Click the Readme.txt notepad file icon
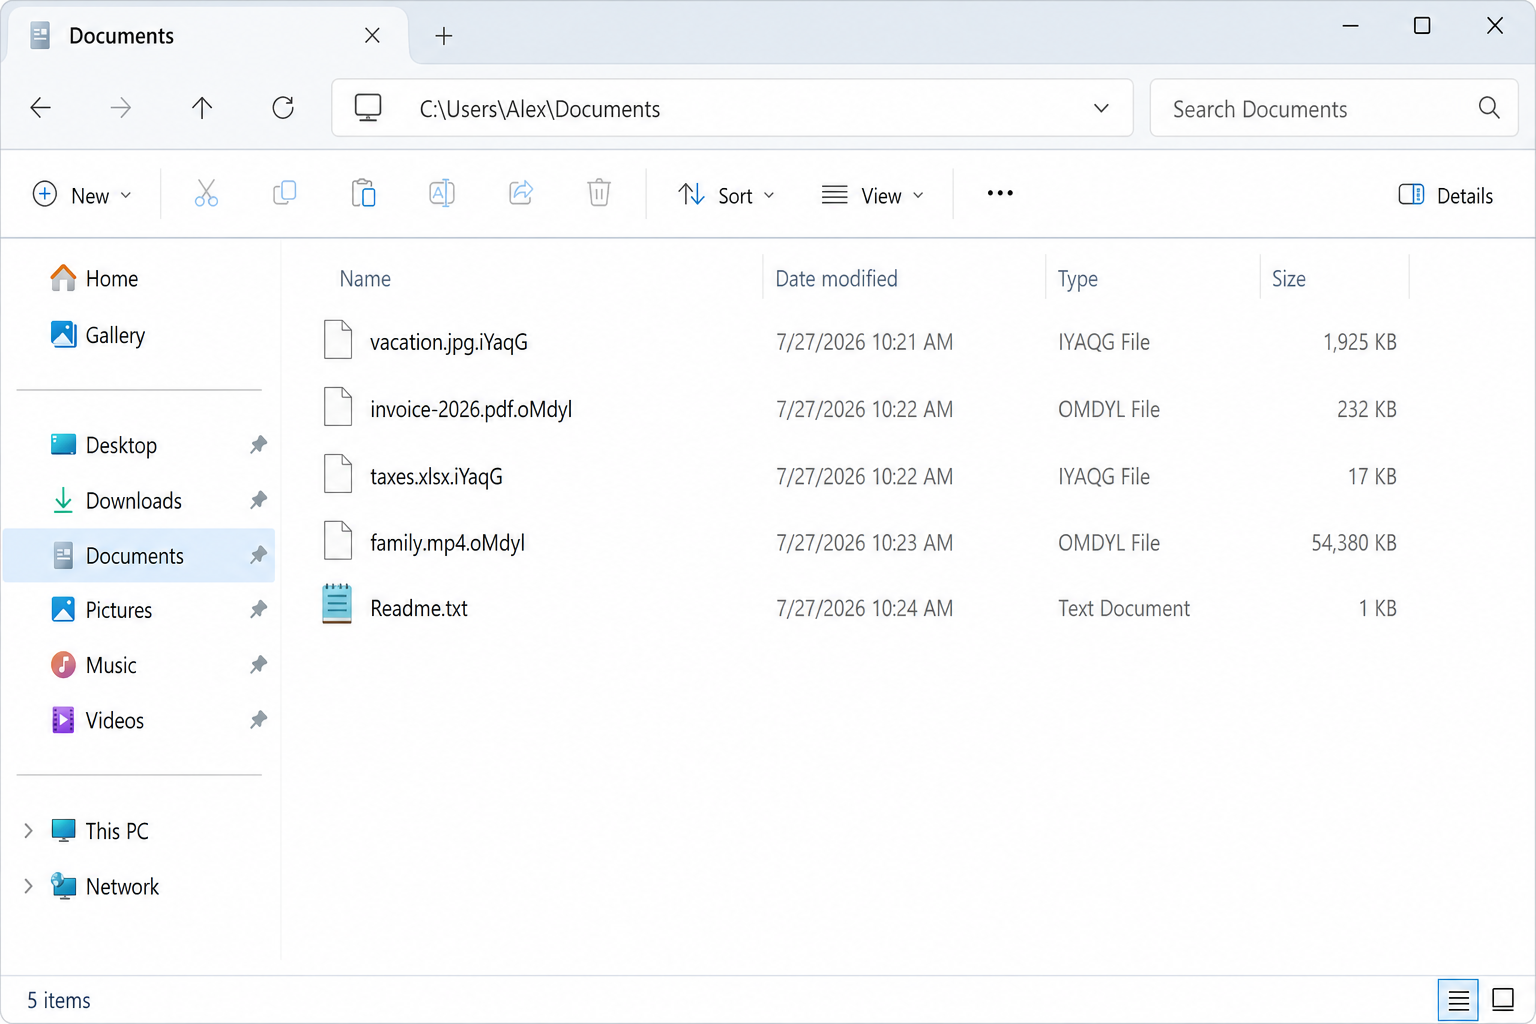Viewport: 1536px width, 1024px height. pos(337,604)
